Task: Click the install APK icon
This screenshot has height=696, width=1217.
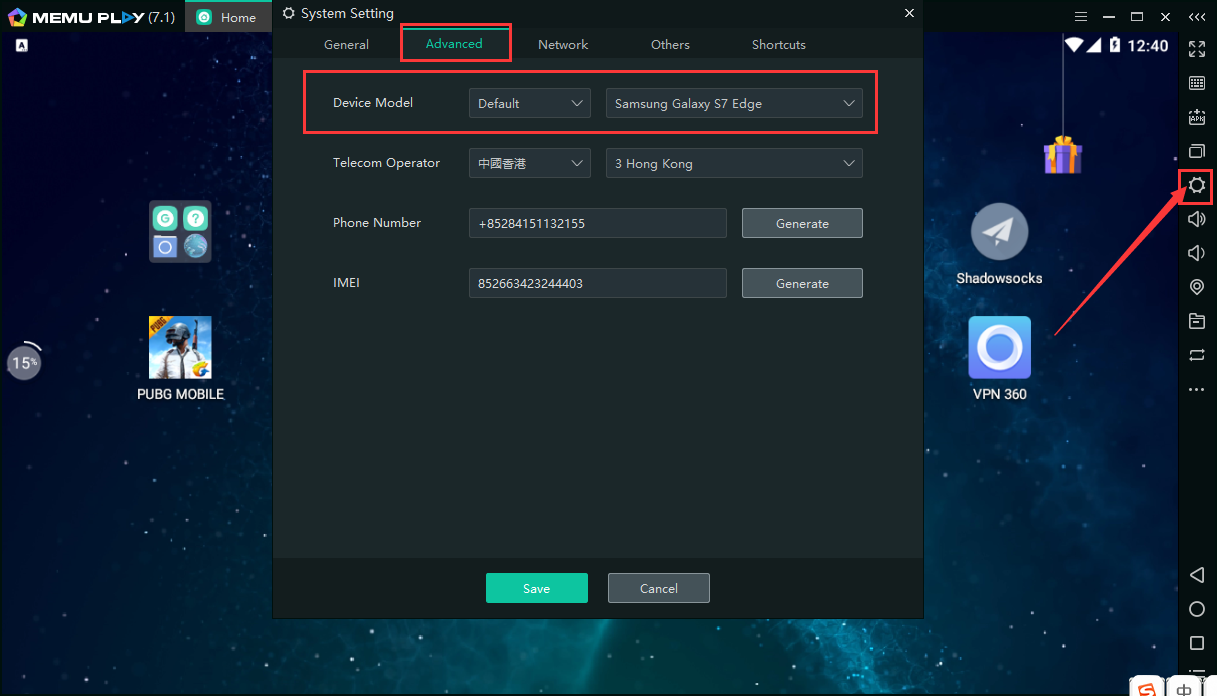Action: tap(1196, 117)
